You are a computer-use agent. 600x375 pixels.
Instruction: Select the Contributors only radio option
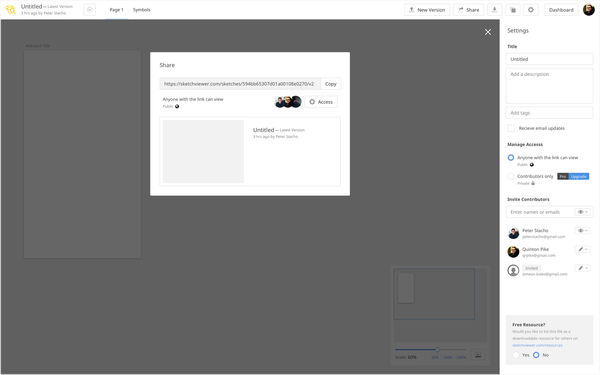(511, 176)
